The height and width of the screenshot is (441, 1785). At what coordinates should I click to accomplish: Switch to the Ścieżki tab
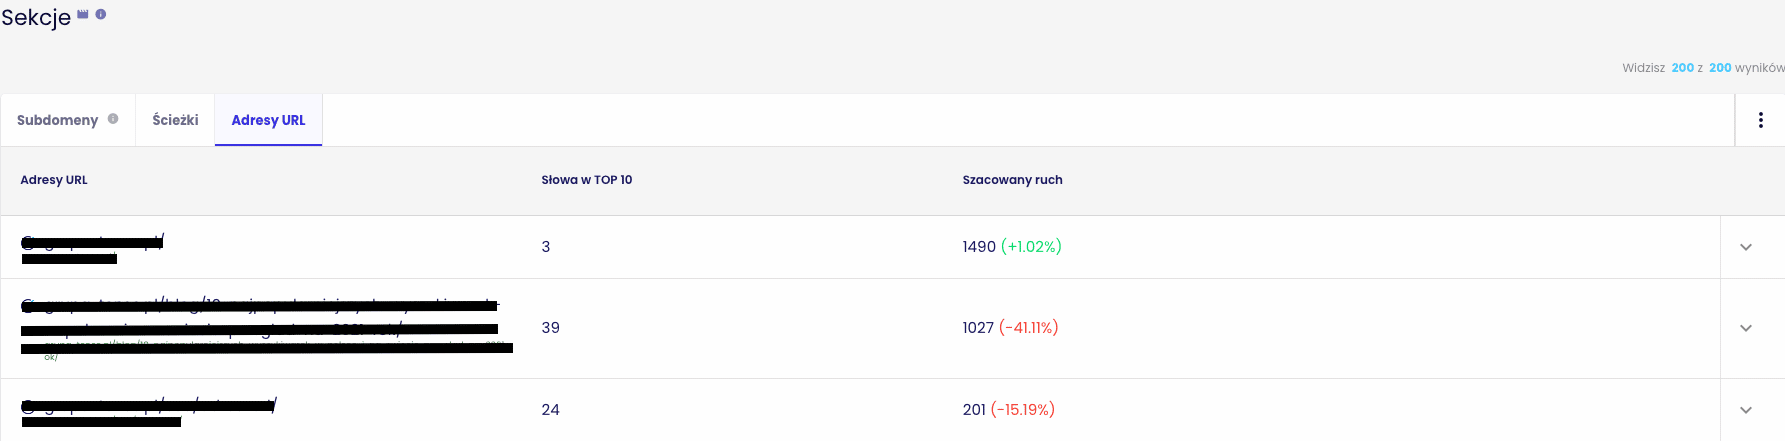coord(175,120)
